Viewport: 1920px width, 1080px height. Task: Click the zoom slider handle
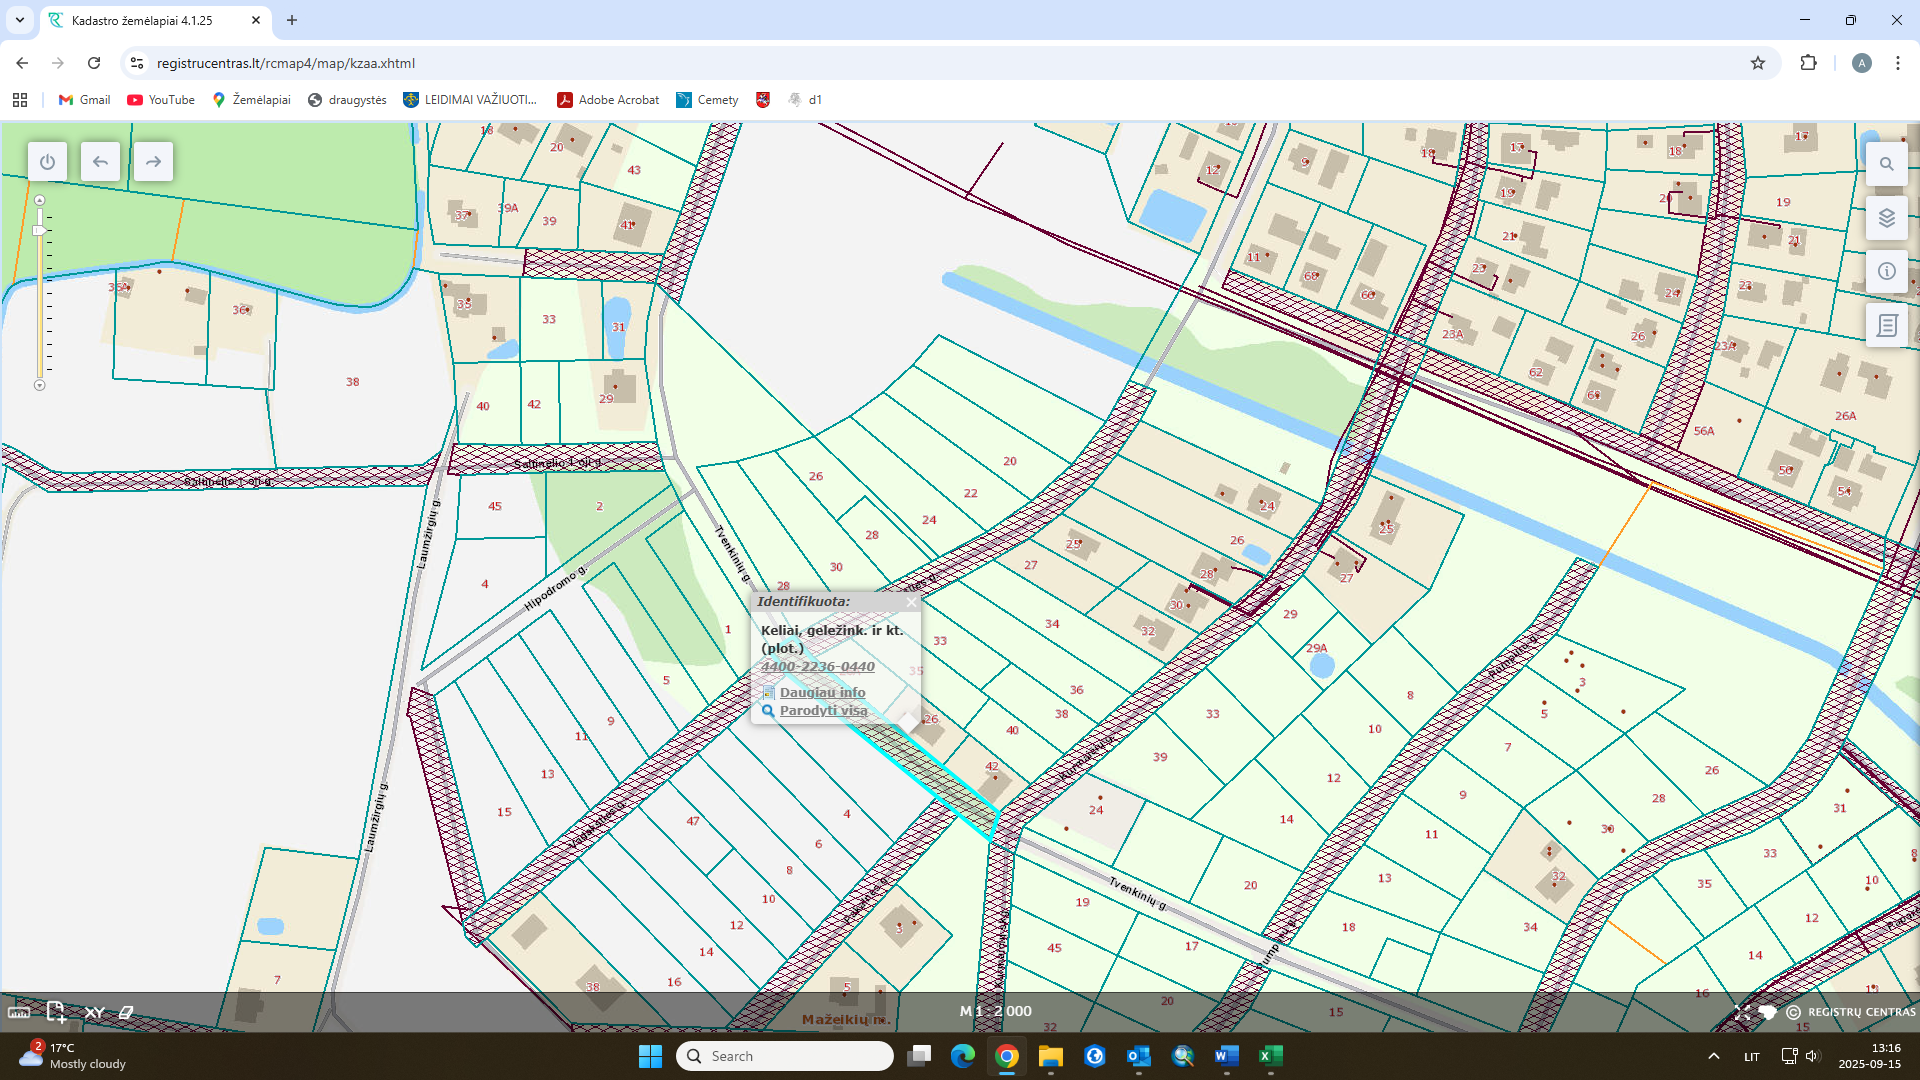click(x=39, y=231)
